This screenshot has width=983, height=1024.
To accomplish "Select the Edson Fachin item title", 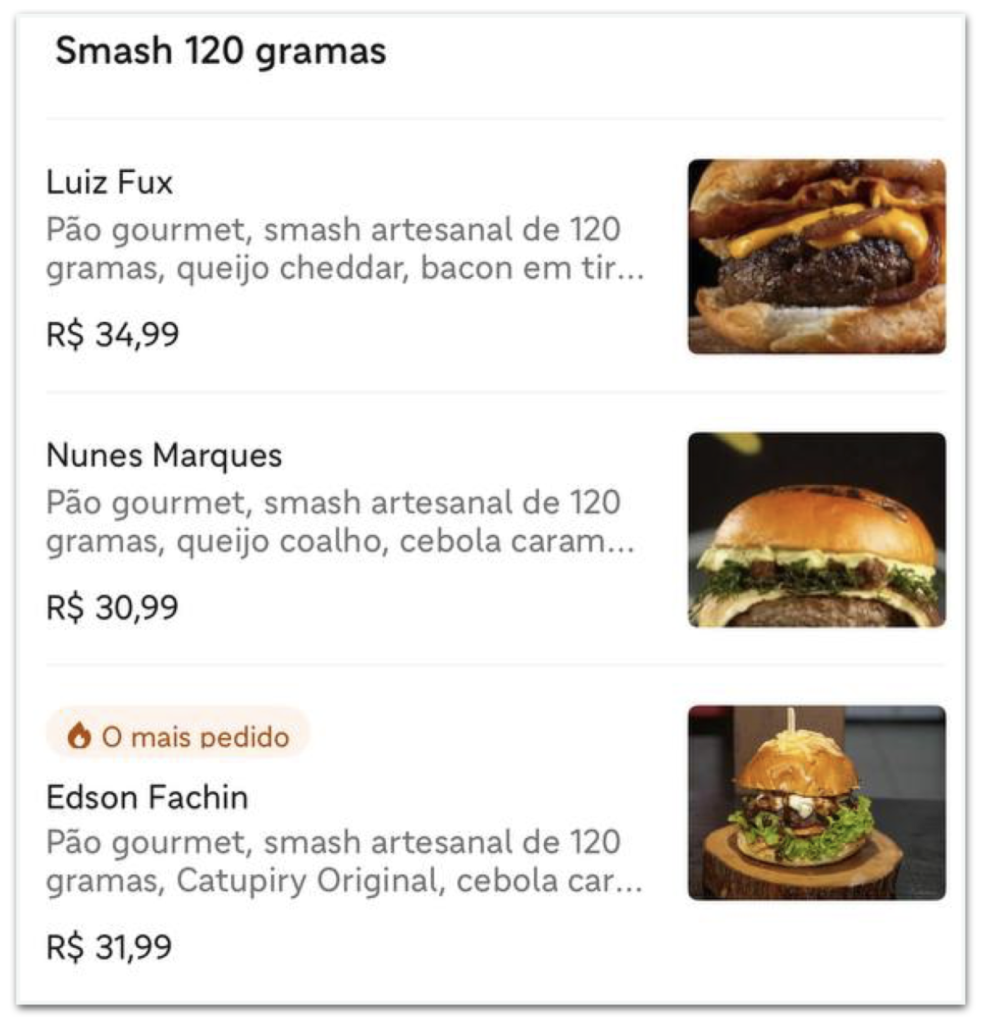I will [148, 797].
